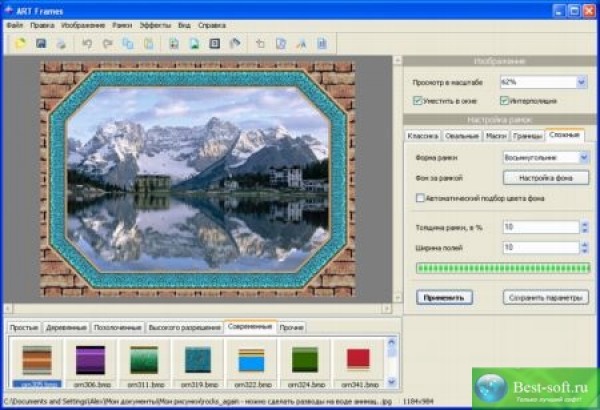600x410 pixels.
Task: Select the dark green frame om324.bmp
Action: (305, 360)
